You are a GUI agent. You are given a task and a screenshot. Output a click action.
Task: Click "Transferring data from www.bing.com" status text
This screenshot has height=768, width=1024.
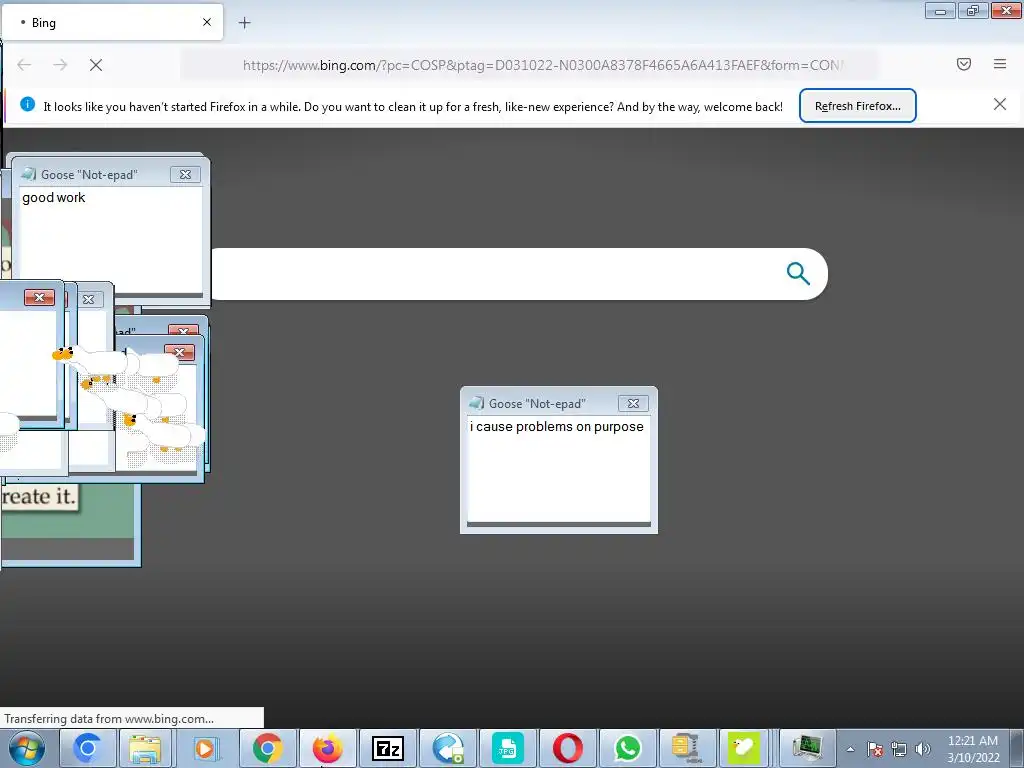[x=109, y=719]
